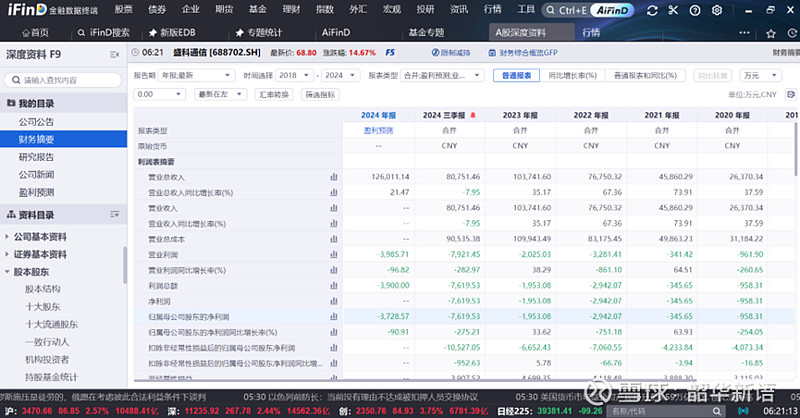800x418 pixels.
Task: Open the 万元 unit dropdown
Action: point(760,76)
